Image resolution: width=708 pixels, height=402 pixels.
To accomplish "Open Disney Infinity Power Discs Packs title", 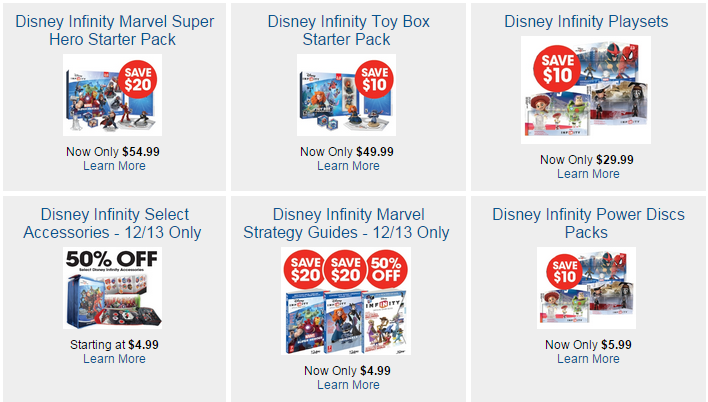I will (x=586, y=223).
